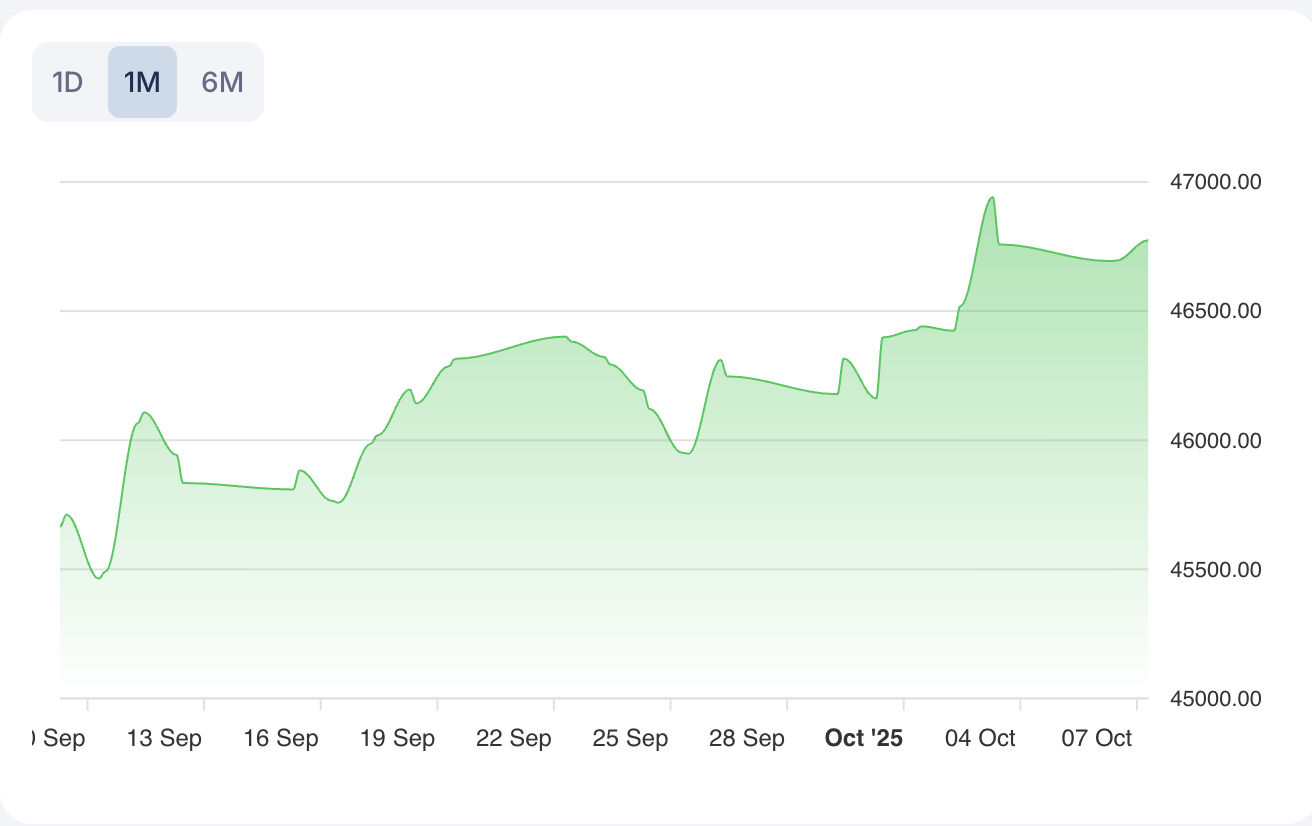Click the 45500.00 price label
Viewport: 1312px width, 826px height.
tap(1215, 569)
